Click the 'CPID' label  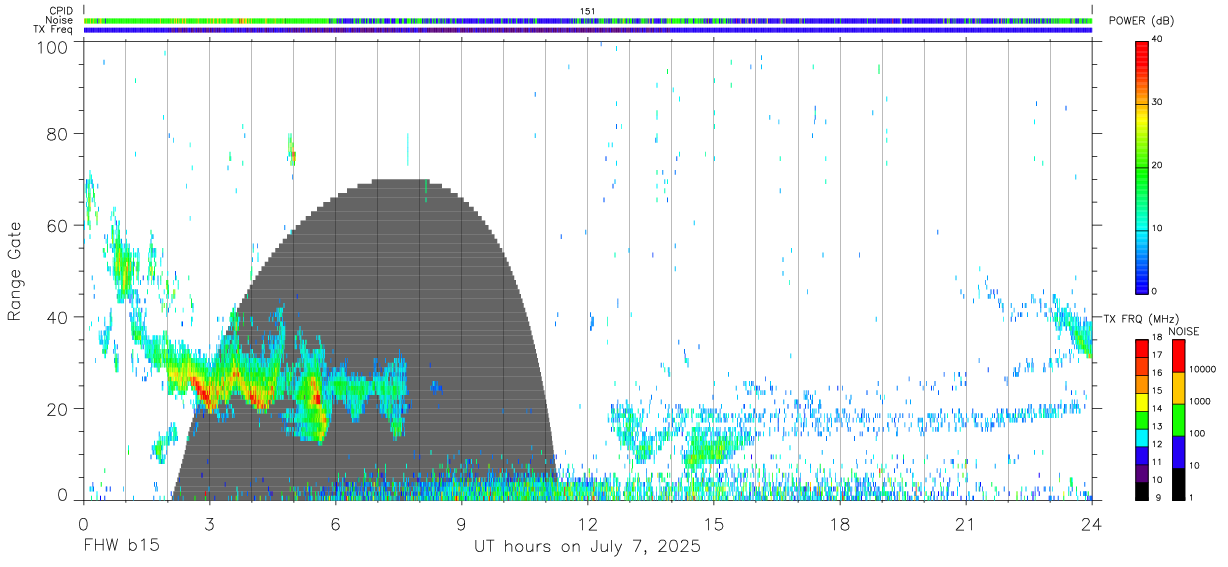tap(61, 11)
